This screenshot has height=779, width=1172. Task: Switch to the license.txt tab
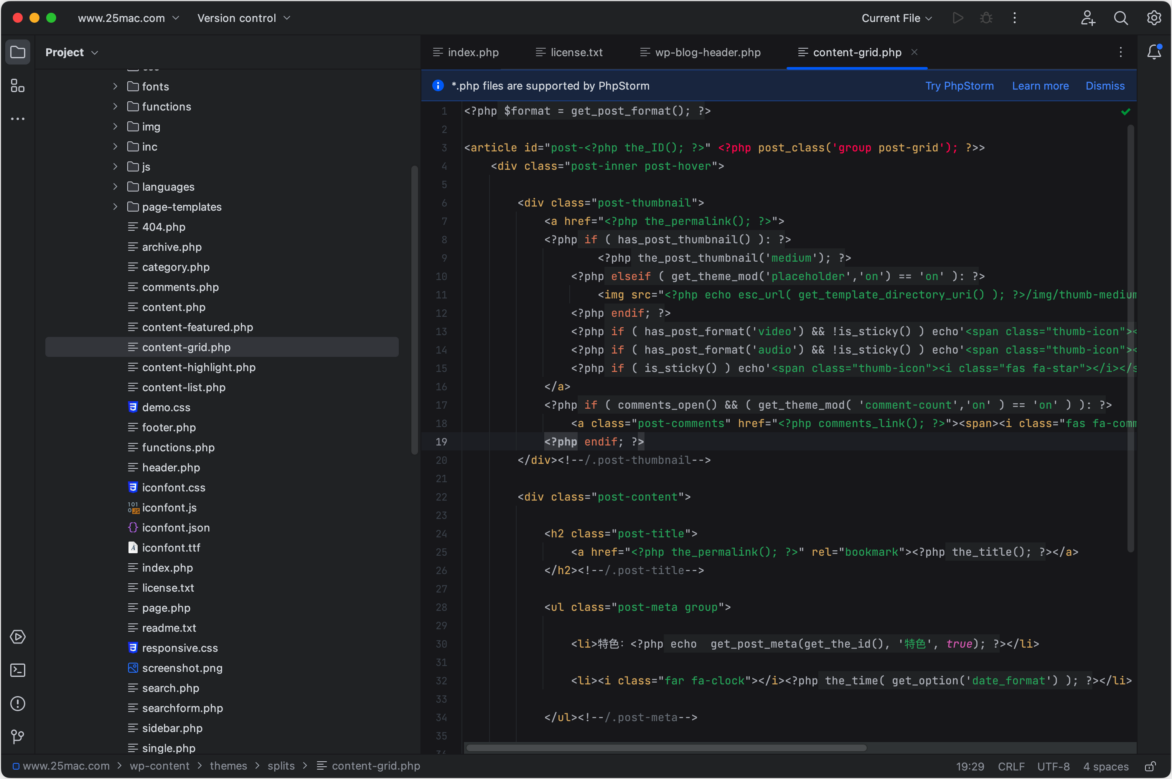pos(569,52)
